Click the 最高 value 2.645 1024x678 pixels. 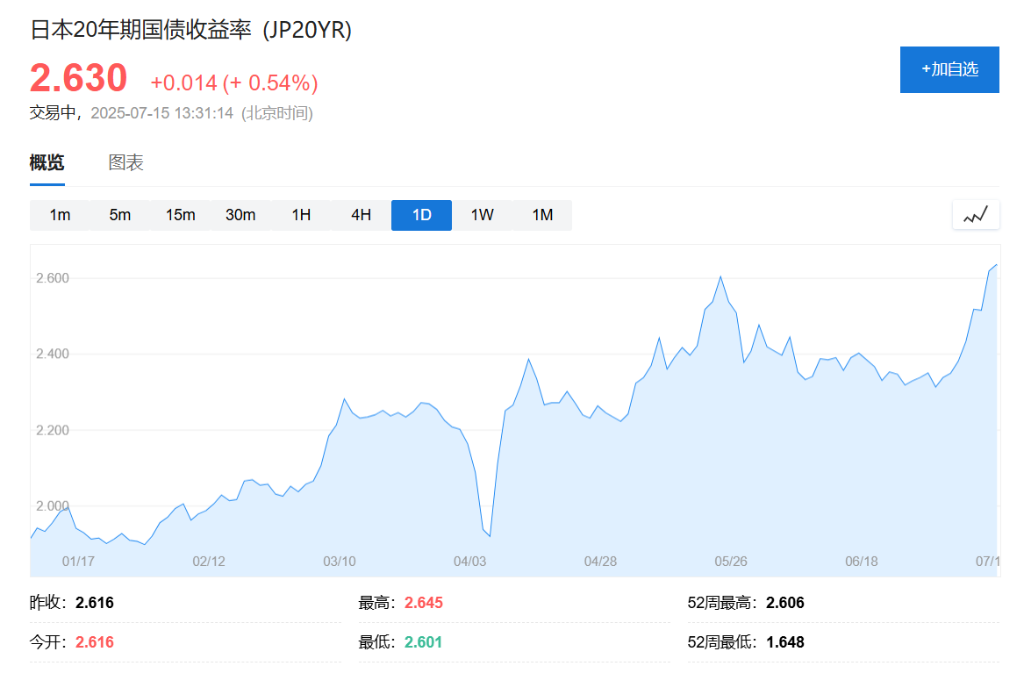coord(424,603)
